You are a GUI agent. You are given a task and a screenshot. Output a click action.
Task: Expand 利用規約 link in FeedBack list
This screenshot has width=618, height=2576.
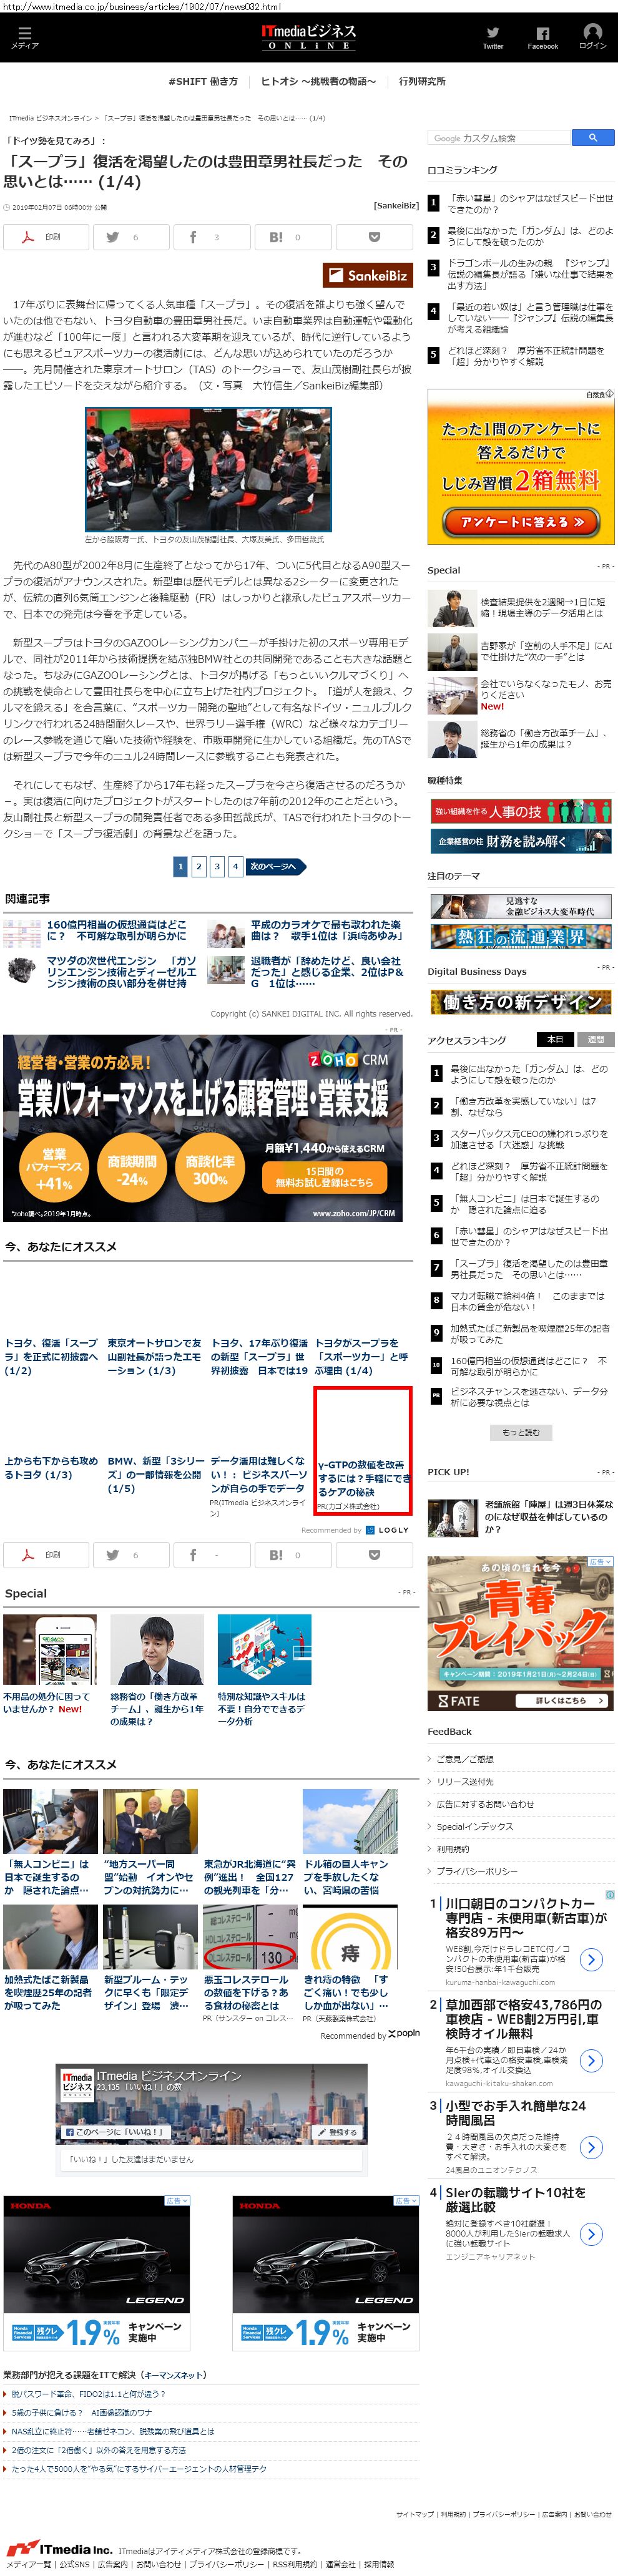(x=453, y=1850)
